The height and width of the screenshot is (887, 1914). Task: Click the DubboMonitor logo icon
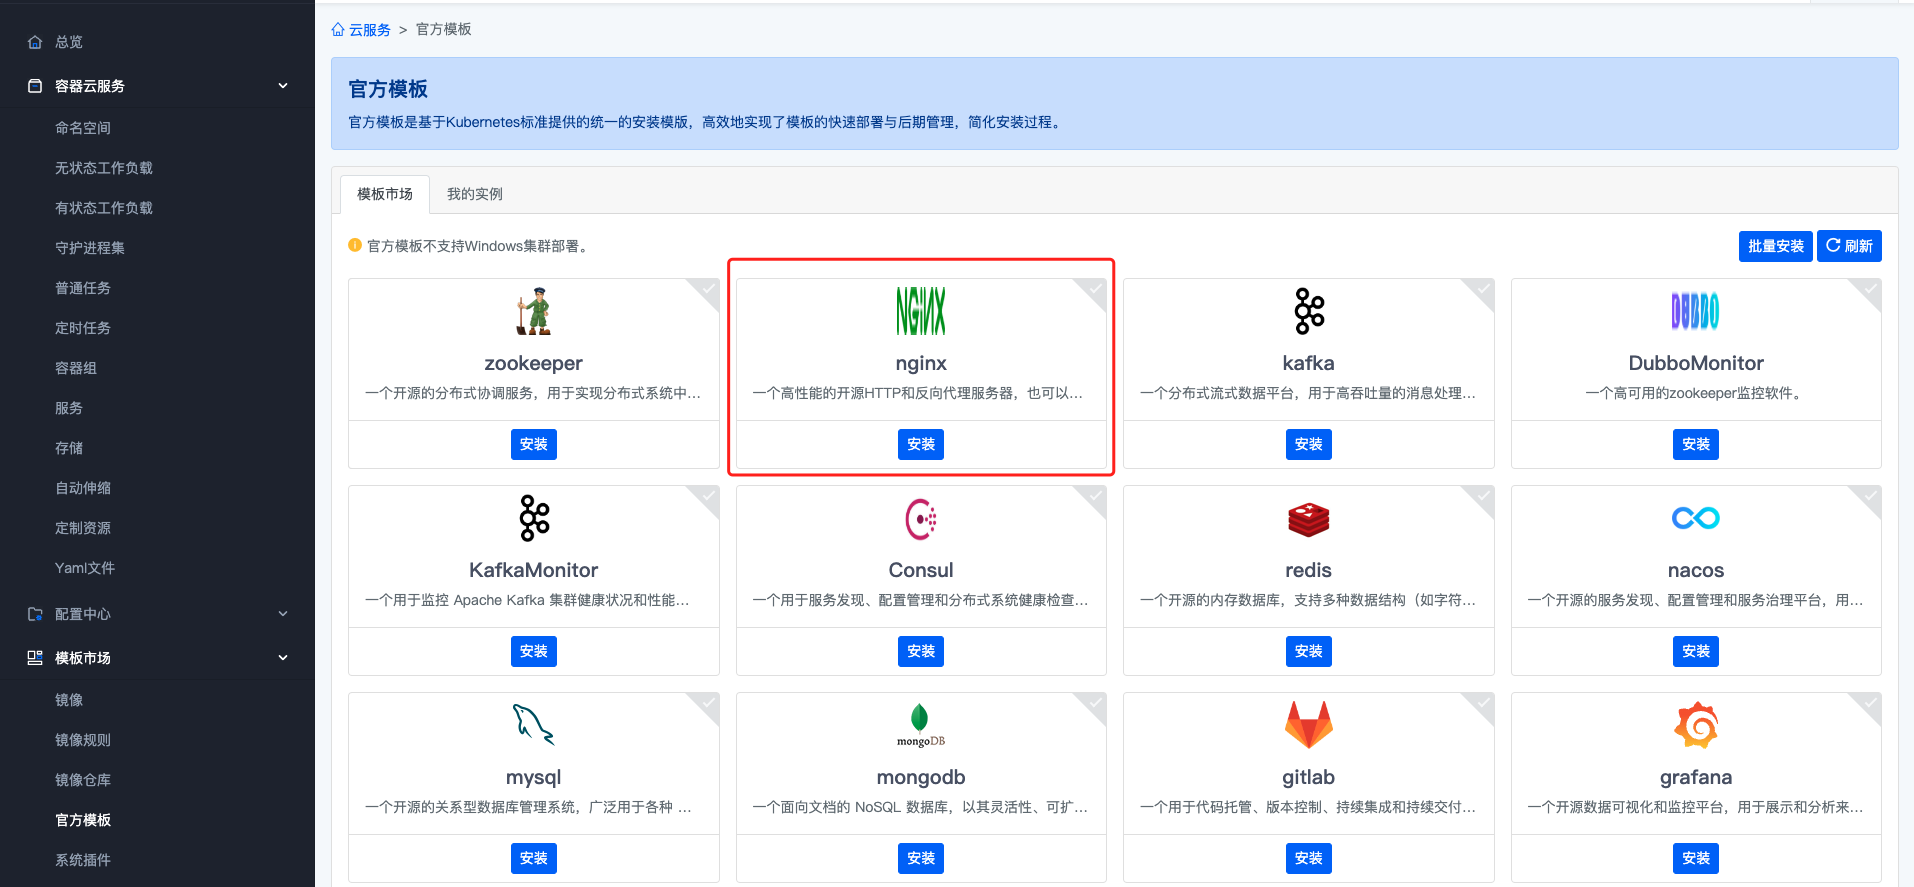[1695, 311]
